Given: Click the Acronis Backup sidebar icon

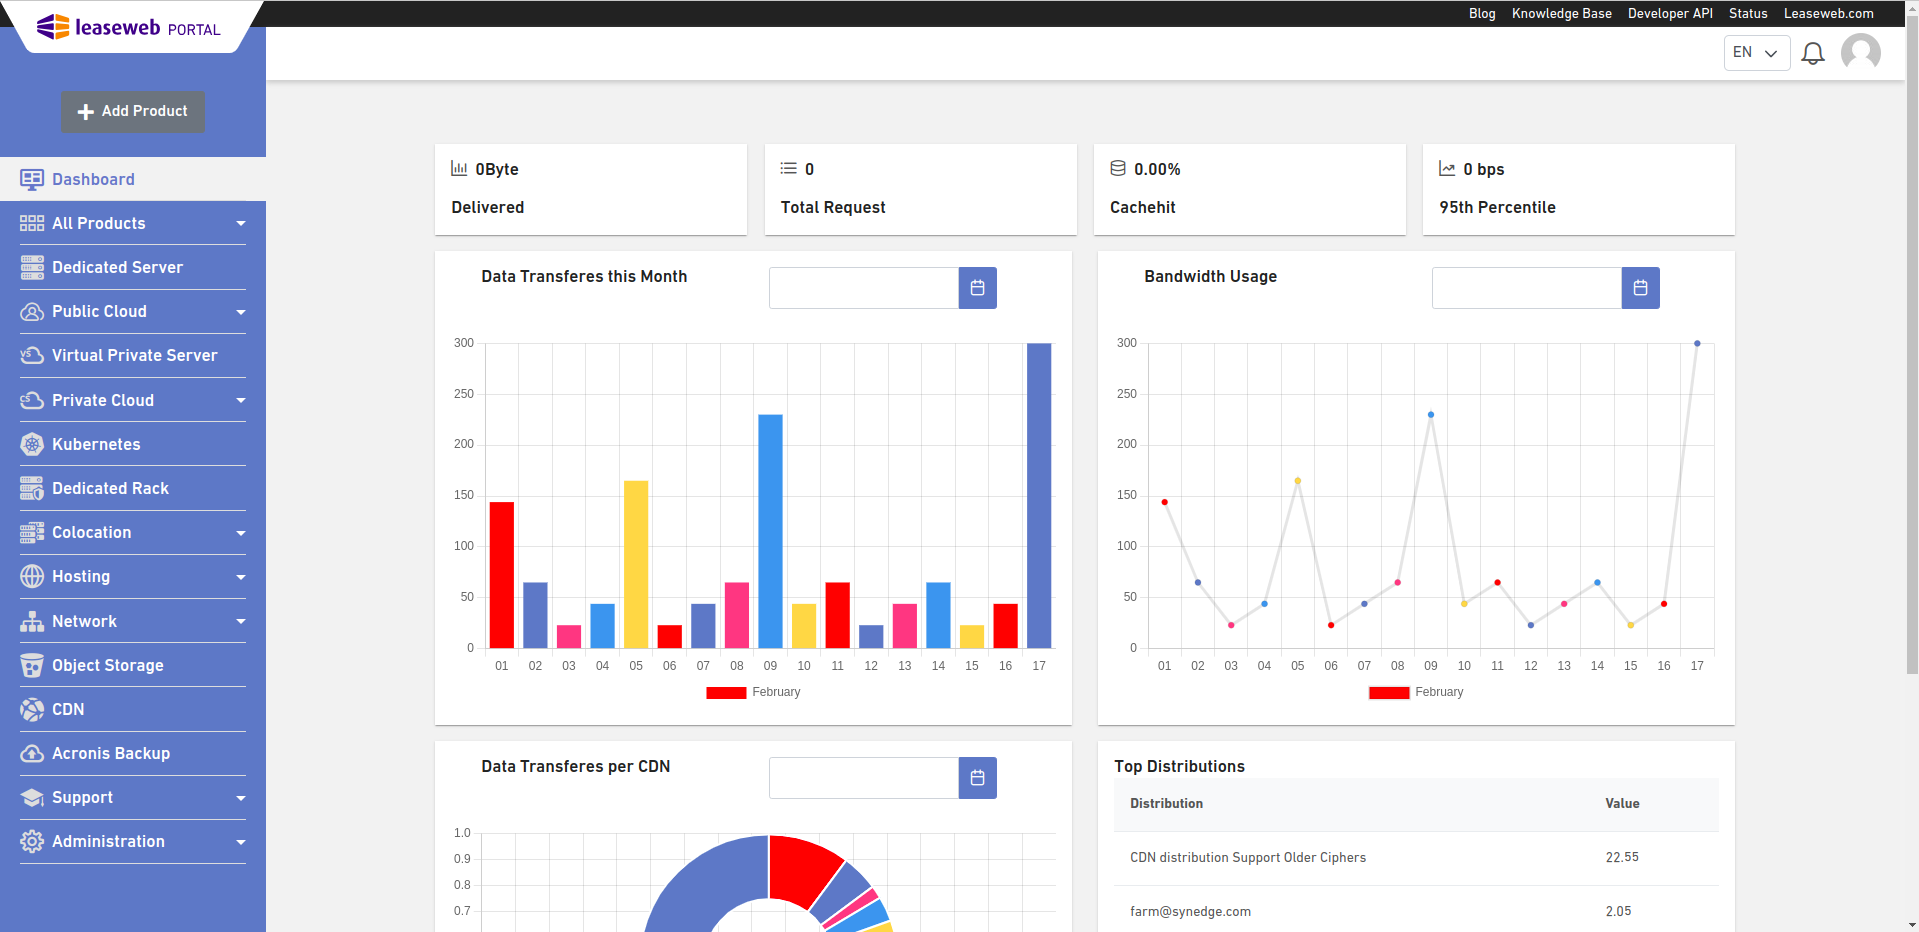Looking at the screenshot, I should [x=31, y=753].
